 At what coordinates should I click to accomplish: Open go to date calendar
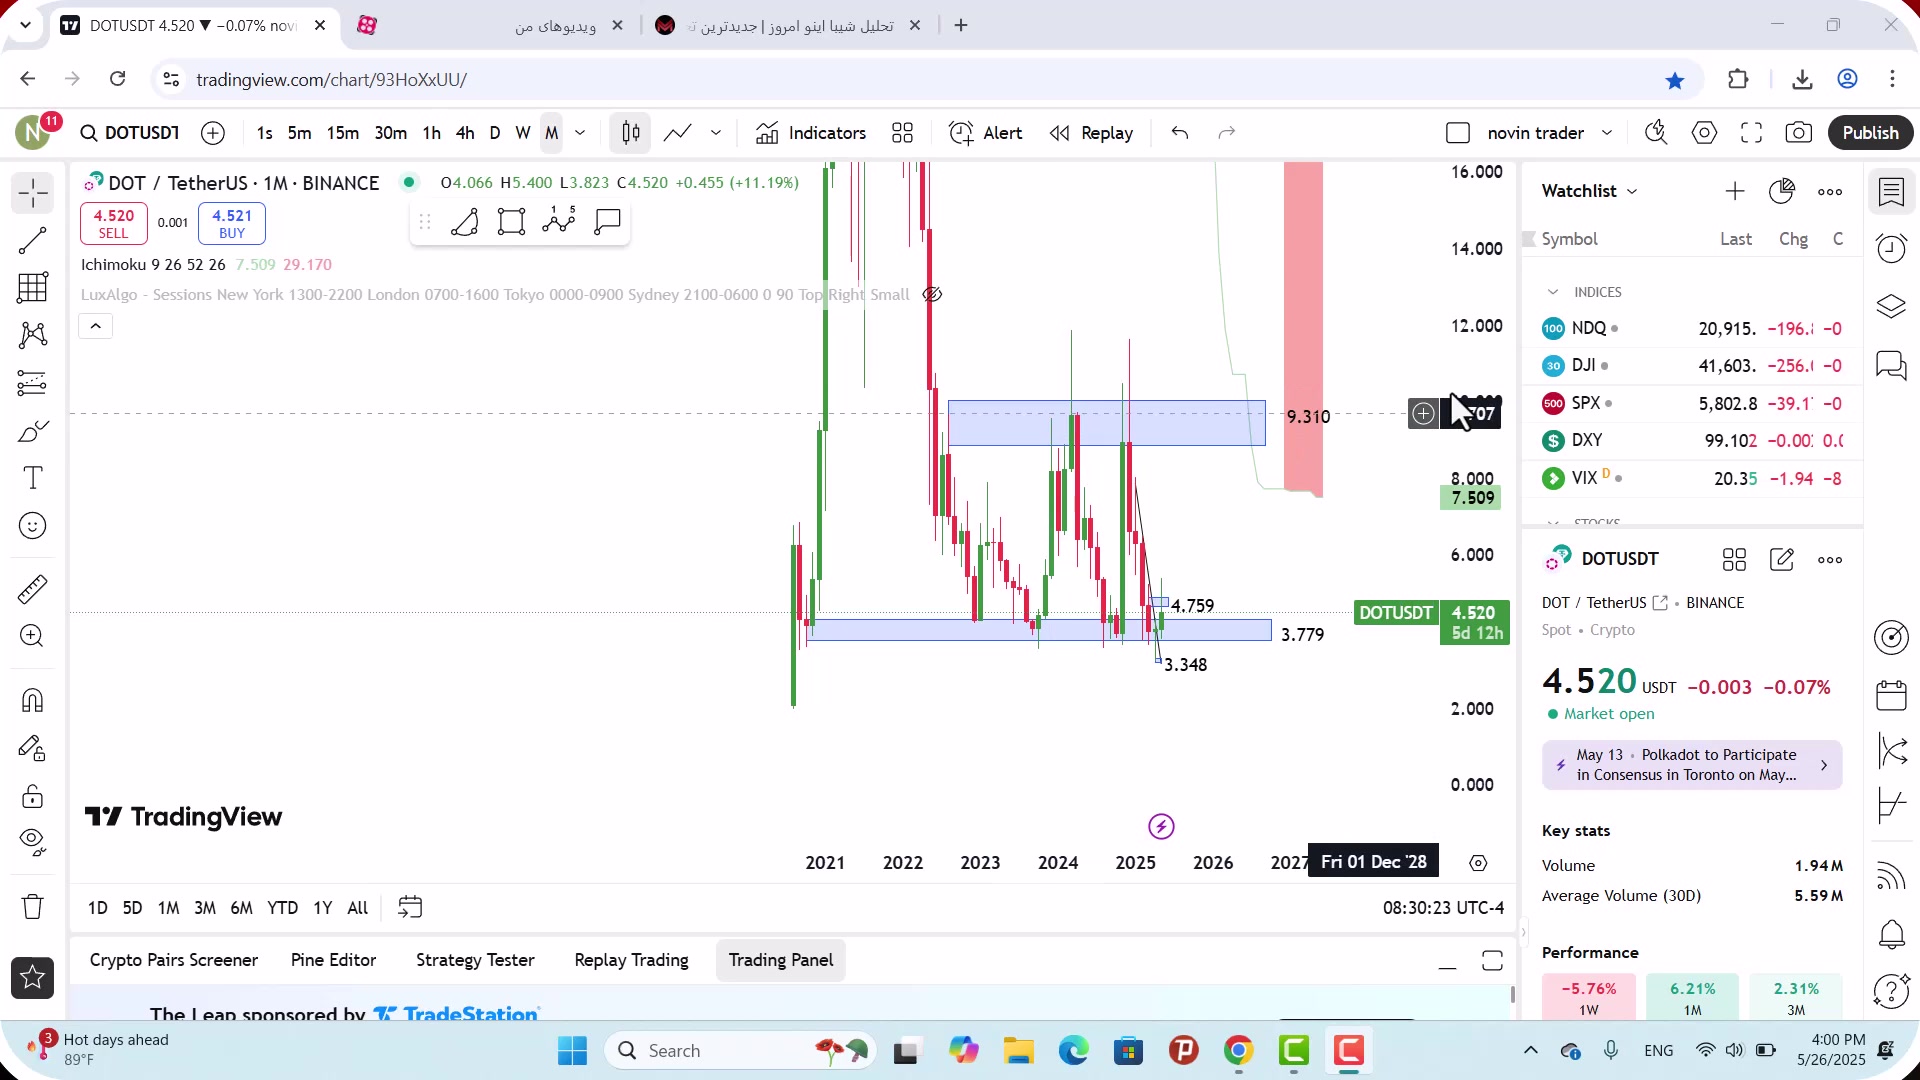point(410,908)
